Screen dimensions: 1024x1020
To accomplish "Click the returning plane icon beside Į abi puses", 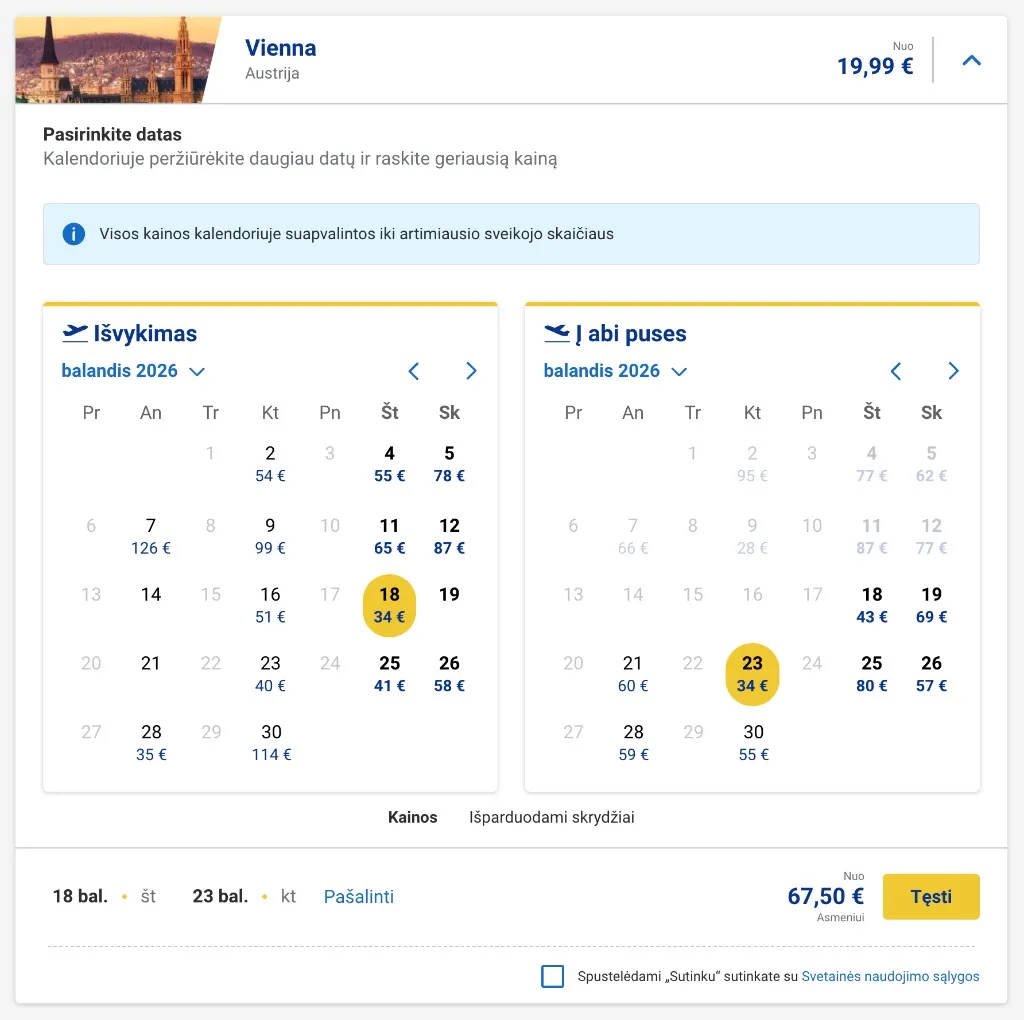I will point(557,333).
